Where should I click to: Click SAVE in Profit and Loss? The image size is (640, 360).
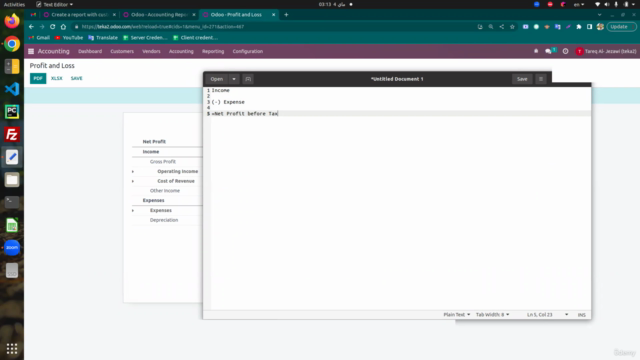pos(76,78)
